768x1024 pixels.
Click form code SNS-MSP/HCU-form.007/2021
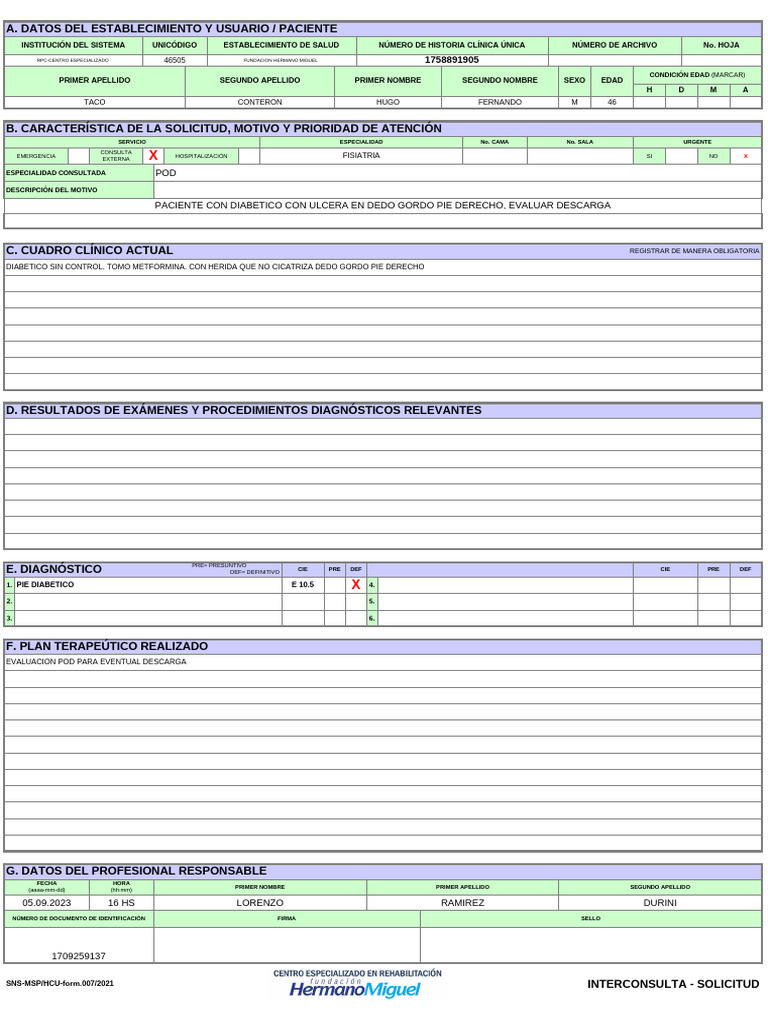[59, 984]
